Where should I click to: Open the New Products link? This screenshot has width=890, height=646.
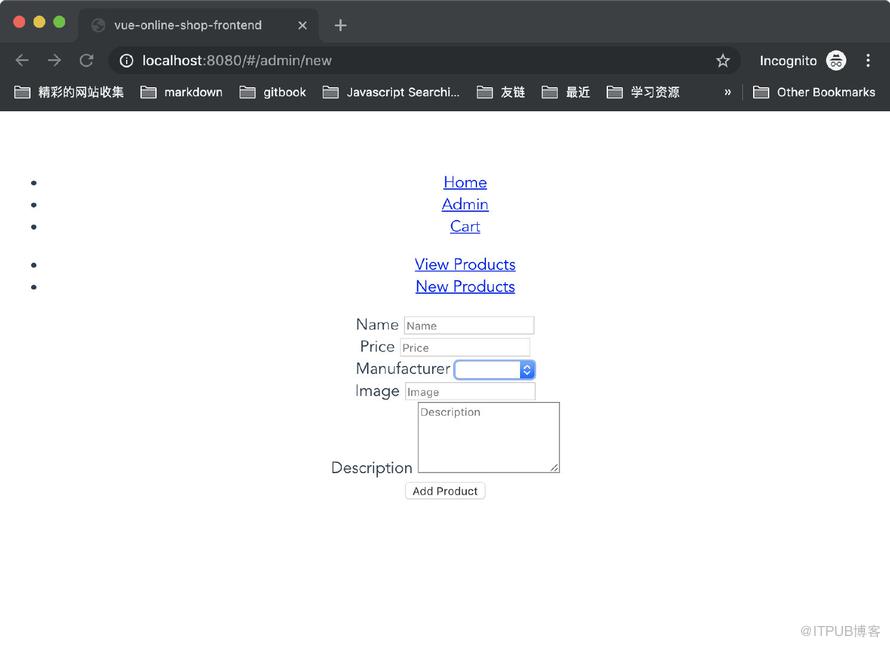465,287
